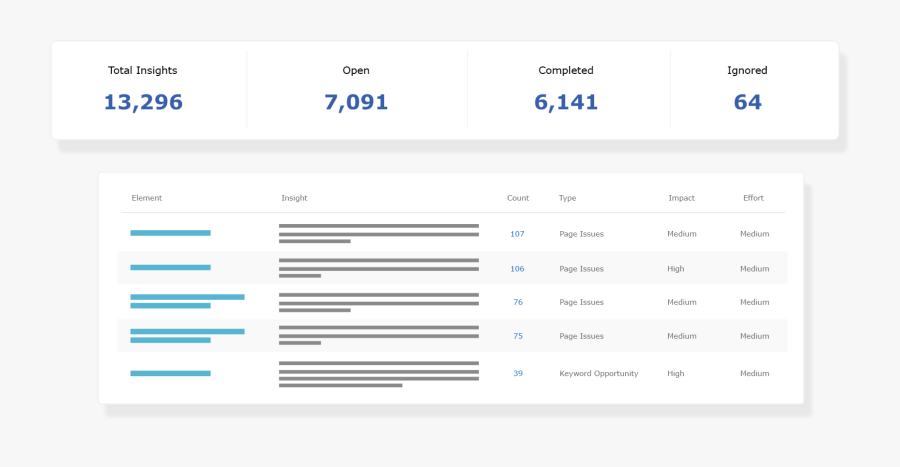
Task: Click the Keyword Opportunity type cell
Action: click(x=598, y=374)
